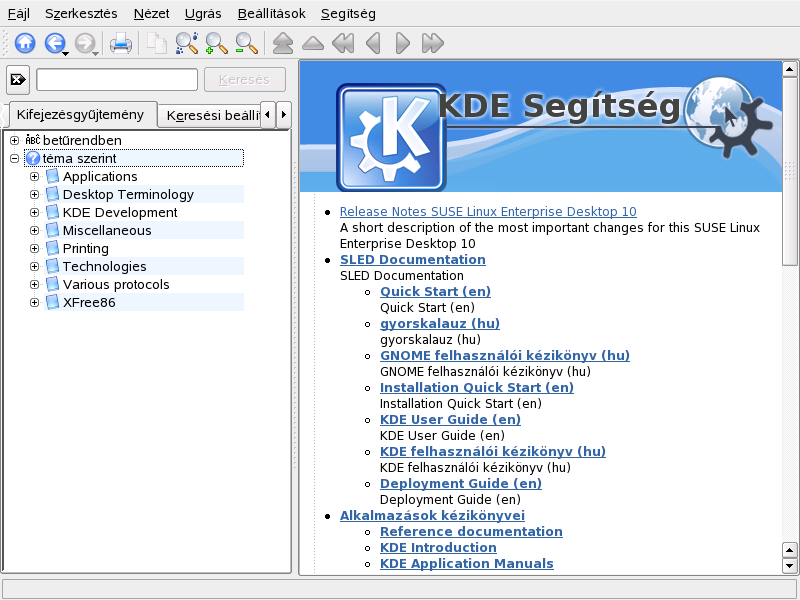The image size is (800, 600).
Task: Open the gyorskalauz (hu) link
Action: coord(440,324)
